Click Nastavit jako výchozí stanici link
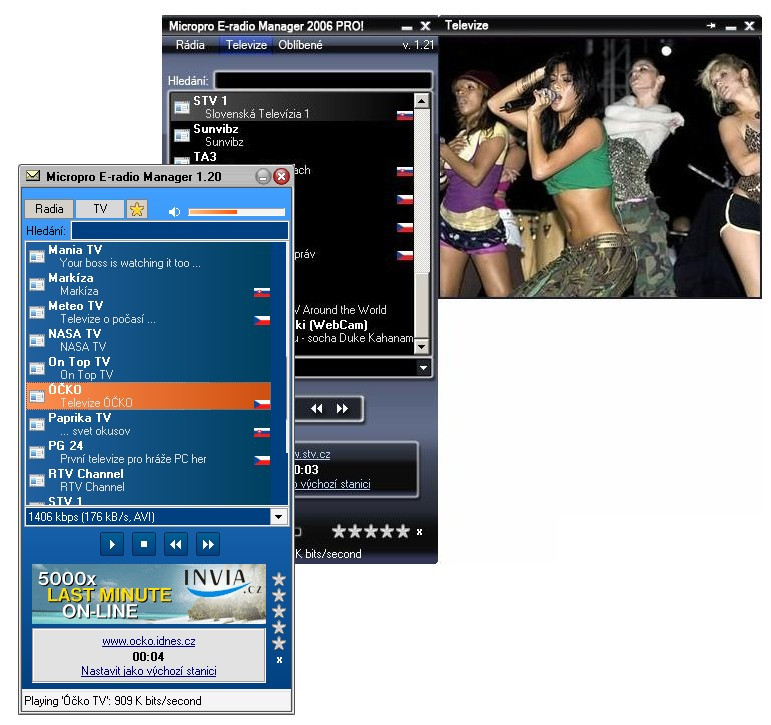The image size is (771, 725). (x=148, y=671)
